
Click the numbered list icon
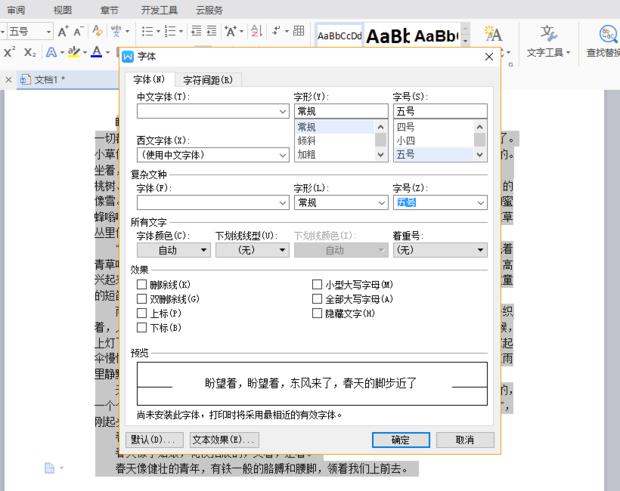pos(170,31)
